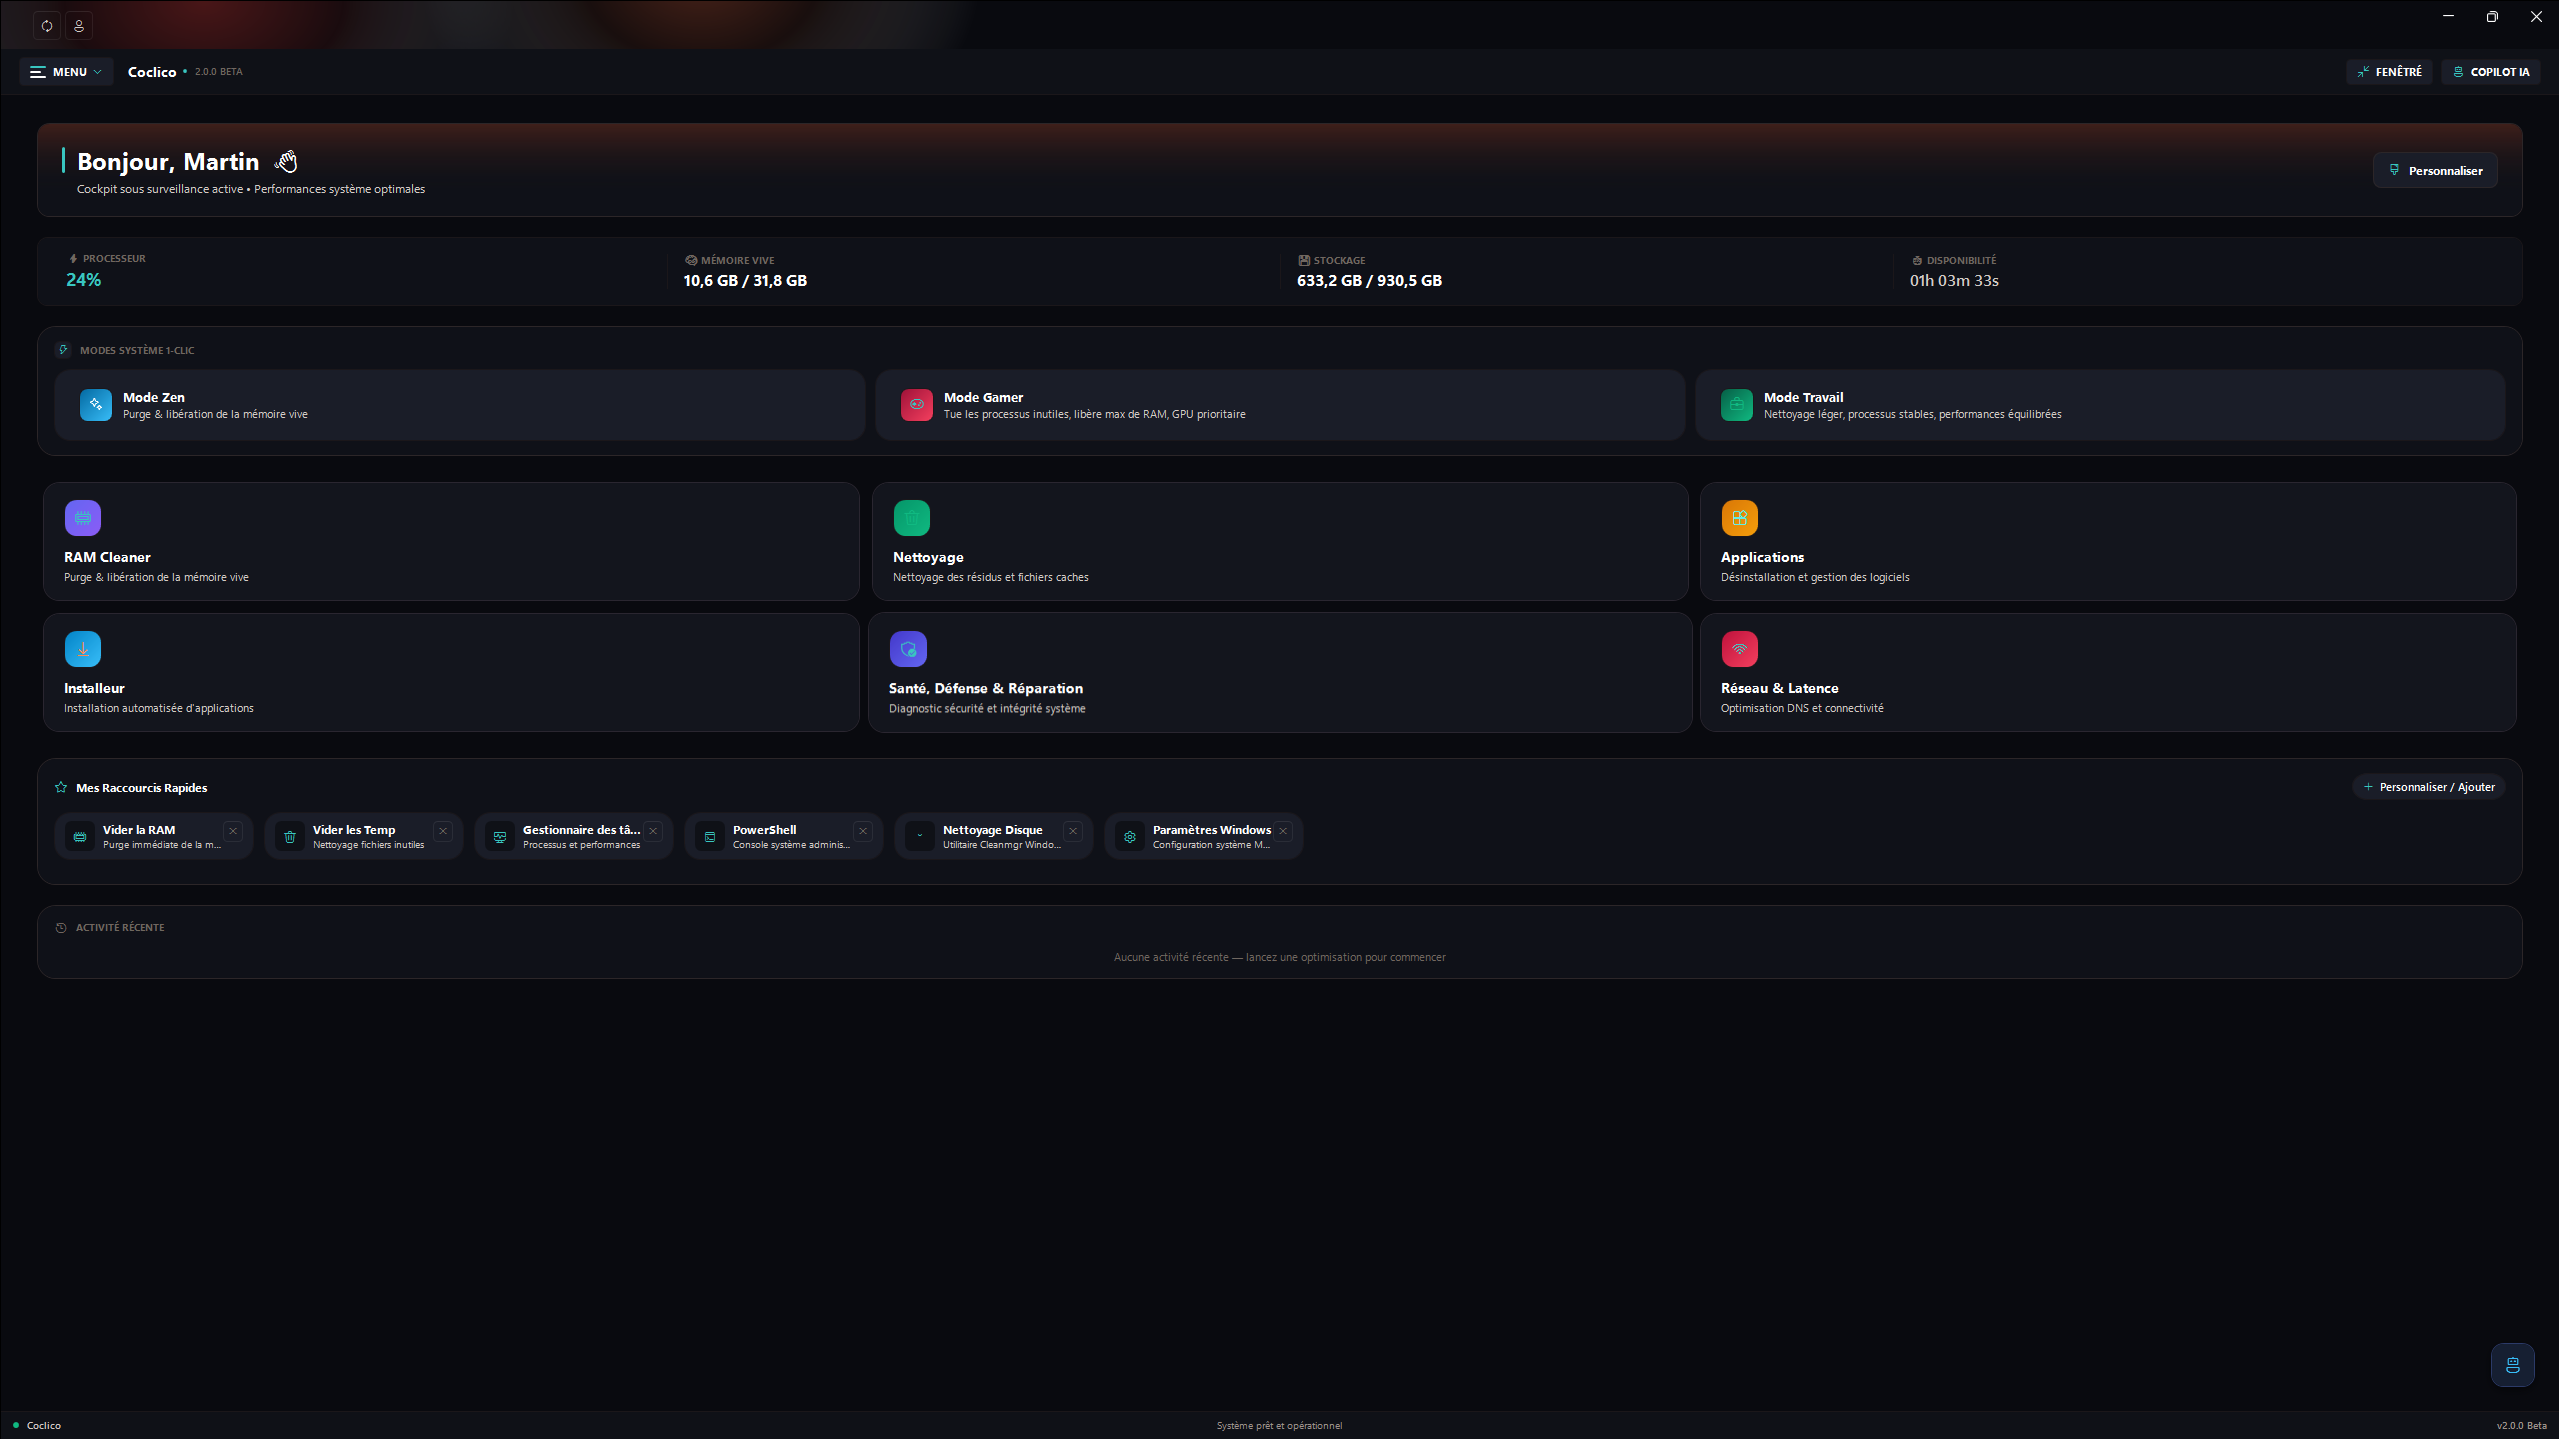Click the v2.0.0 Beta label in the status bar
Image resolution: width=2559 pixels, height=1439 pixels.
[x=2521, y=1426]
